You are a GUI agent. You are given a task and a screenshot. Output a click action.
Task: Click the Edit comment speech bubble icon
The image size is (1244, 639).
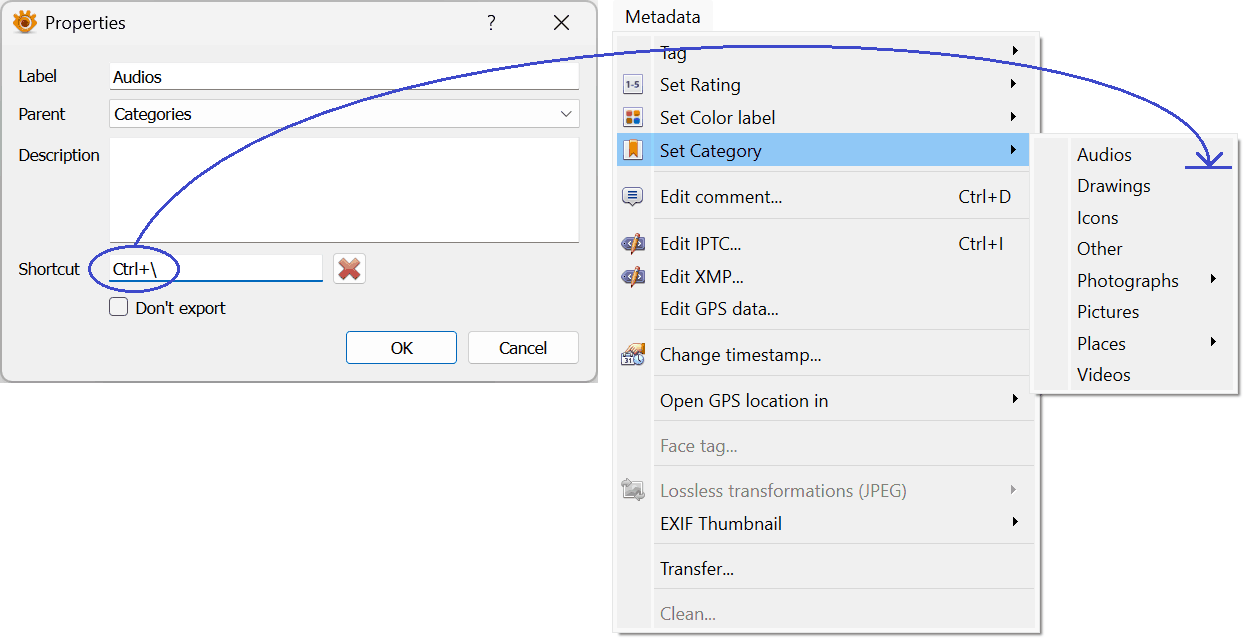click(x=632, y=197)
